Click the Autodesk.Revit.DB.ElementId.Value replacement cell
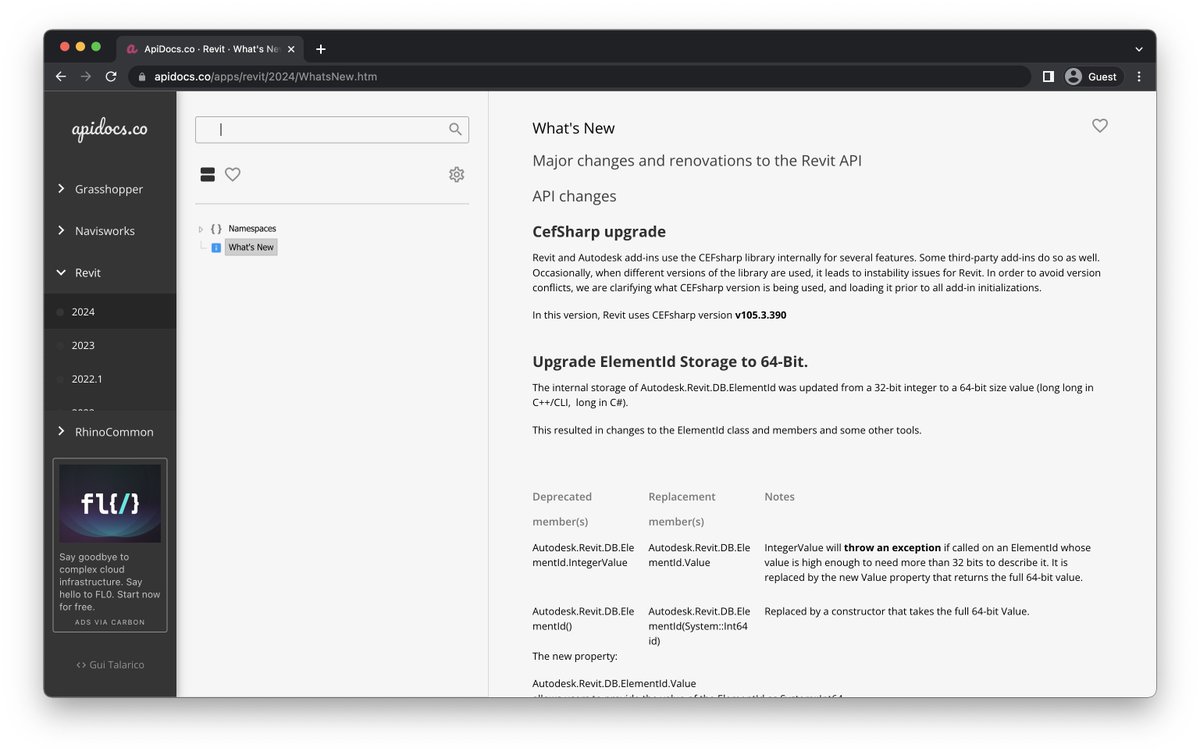The image size is (1200, 755). click(699, 555)
